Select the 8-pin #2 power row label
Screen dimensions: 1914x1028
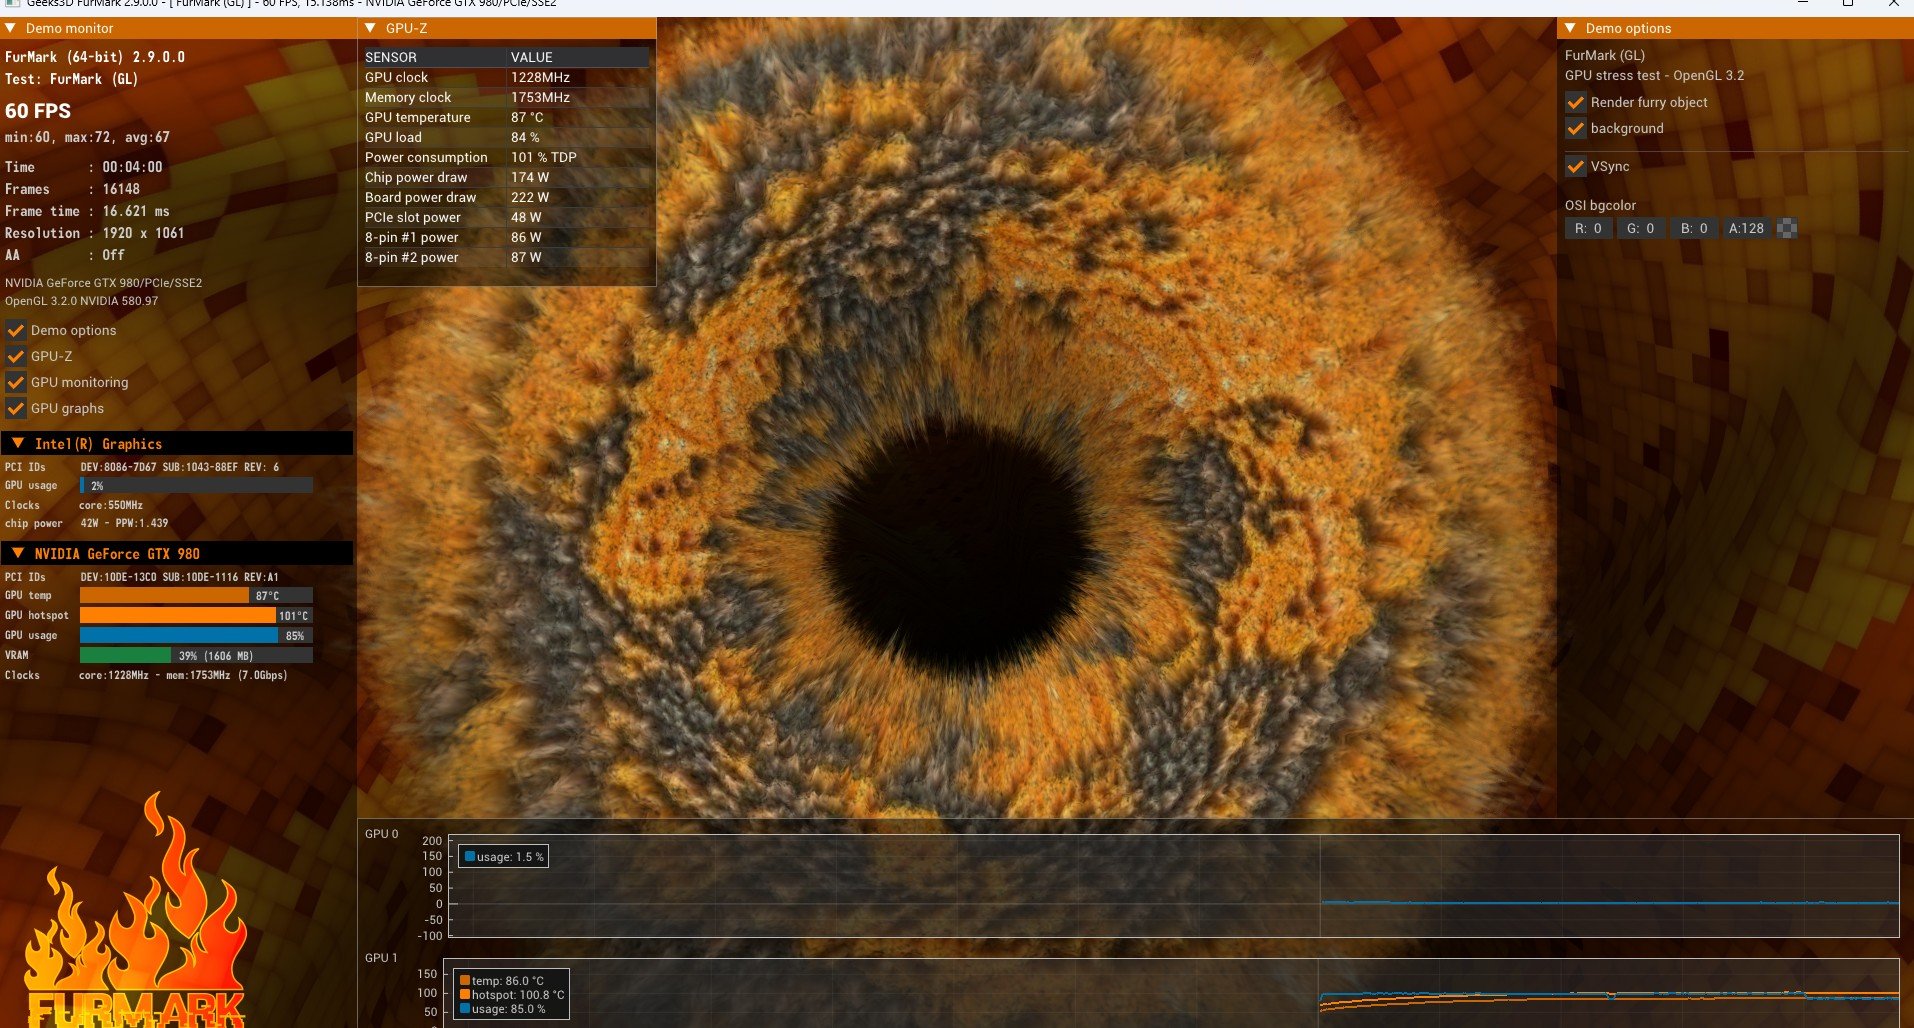(x=411, y=257)
